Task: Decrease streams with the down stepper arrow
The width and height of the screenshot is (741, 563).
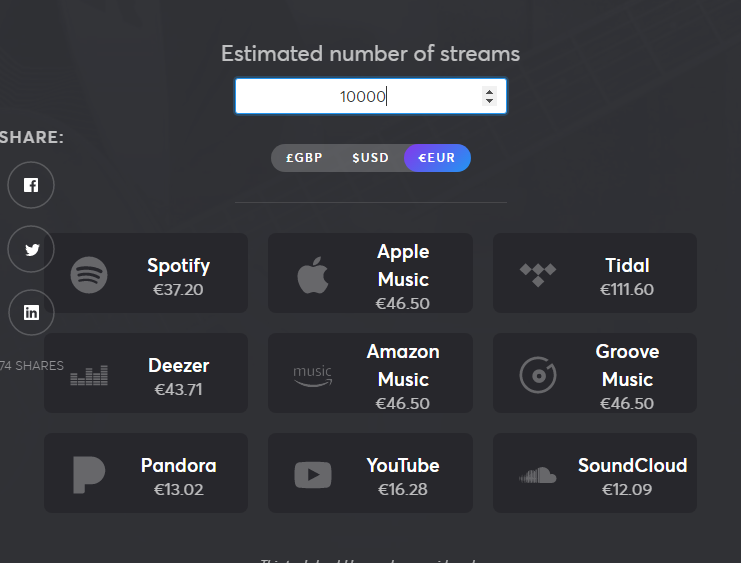Action: click(x=490, y=101)
